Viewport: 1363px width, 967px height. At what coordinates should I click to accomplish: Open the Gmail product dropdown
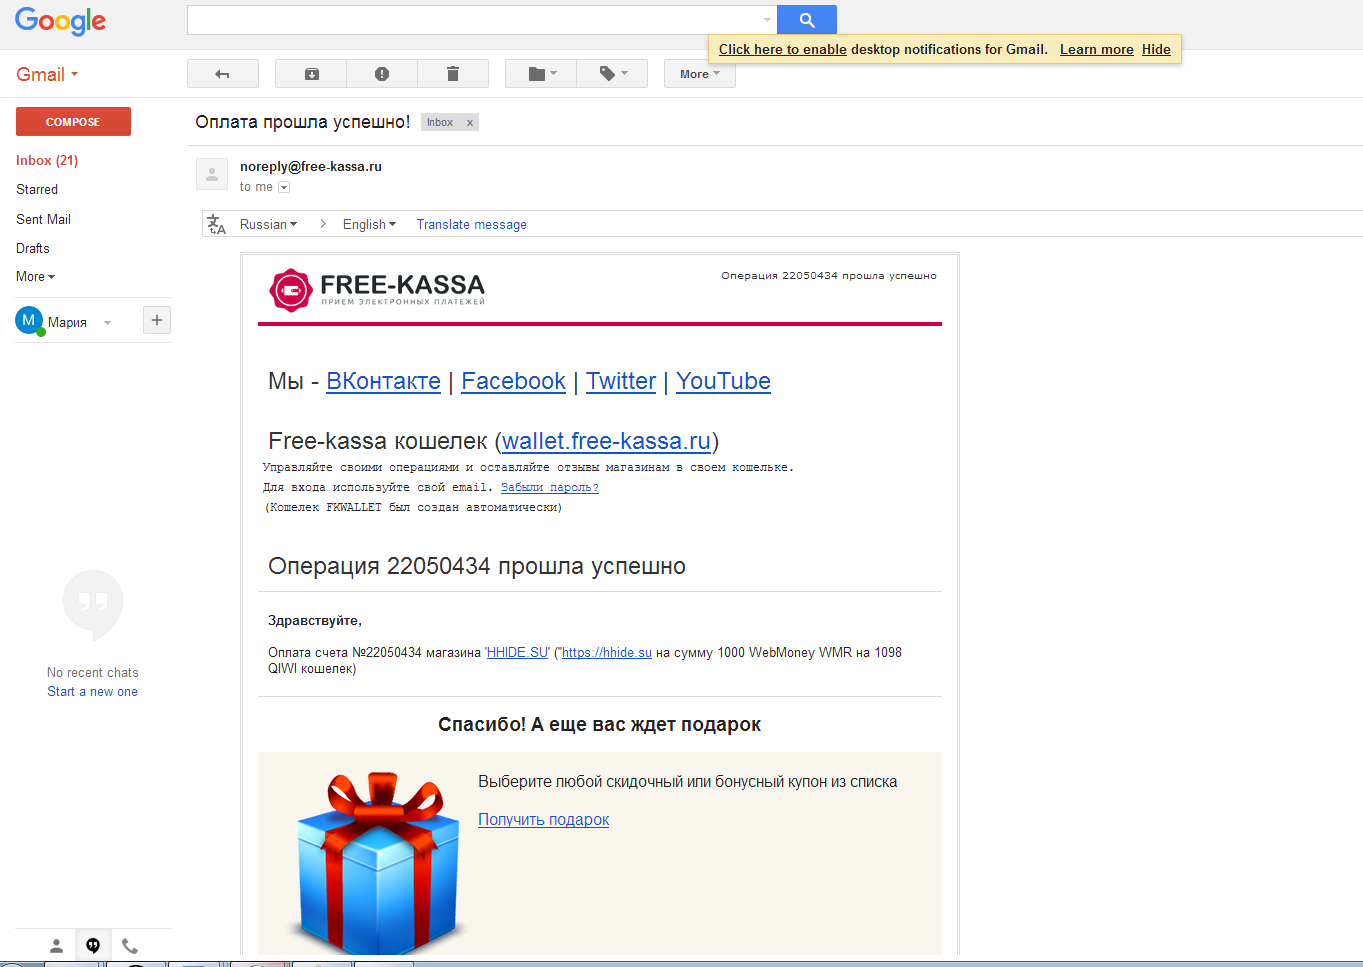click(x=47, y=74)
